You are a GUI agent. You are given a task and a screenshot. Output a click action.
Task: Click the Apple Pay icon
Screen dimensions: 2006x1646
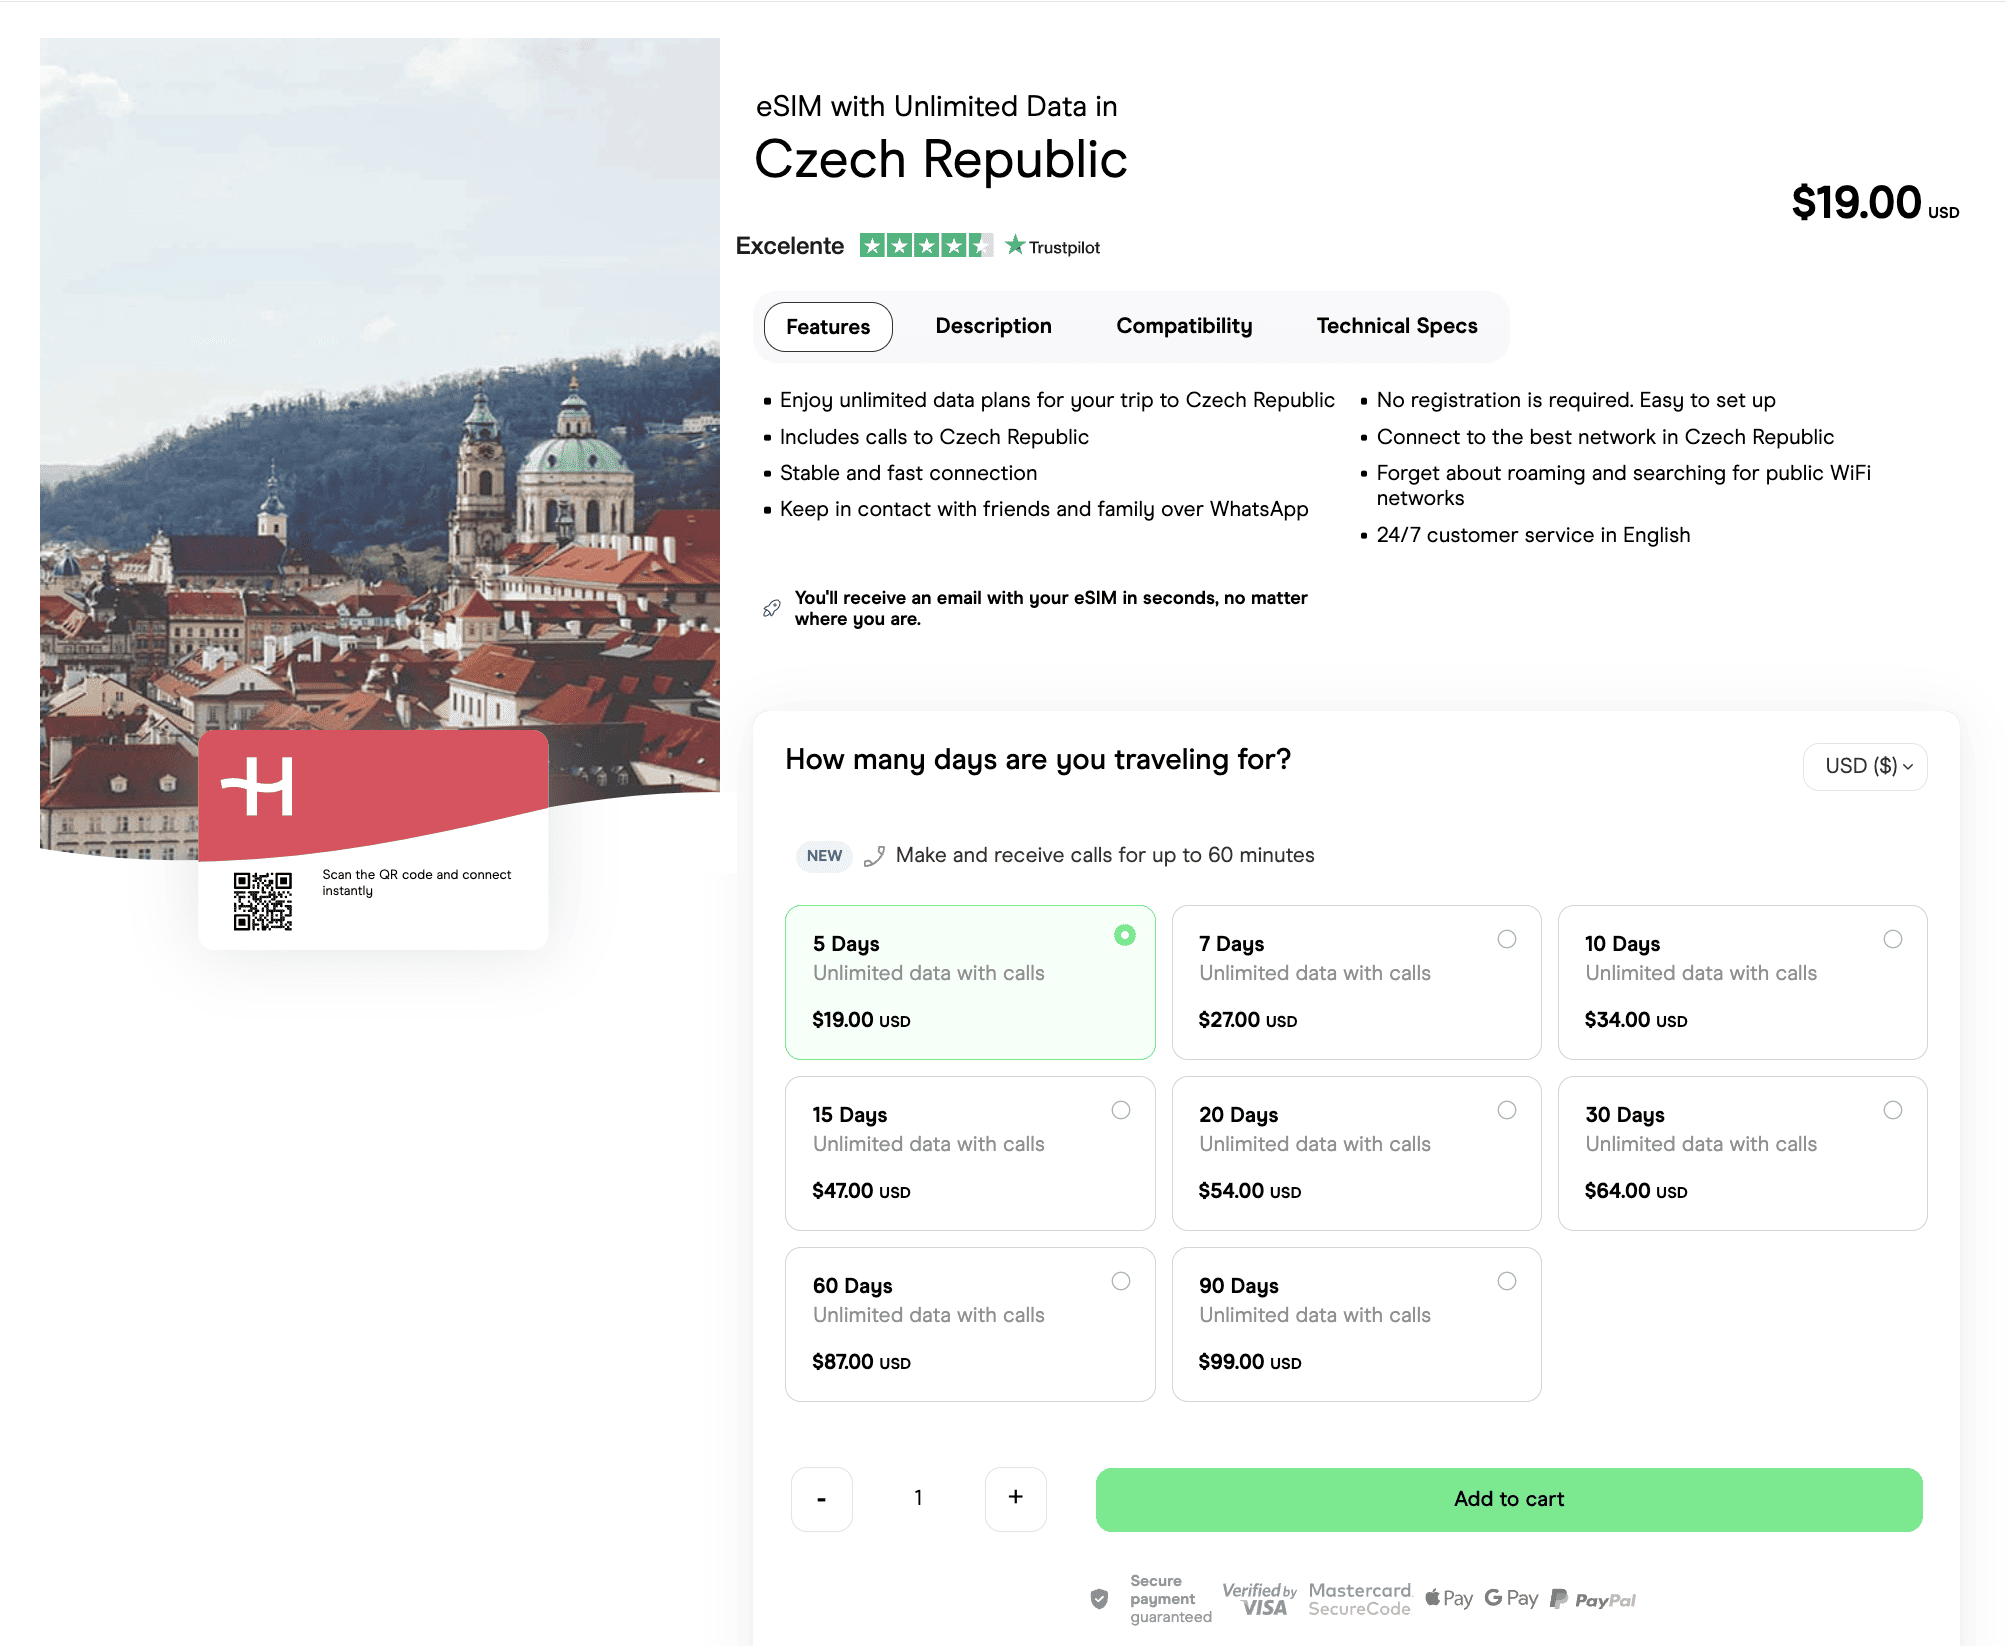tap(1448, 1597)
